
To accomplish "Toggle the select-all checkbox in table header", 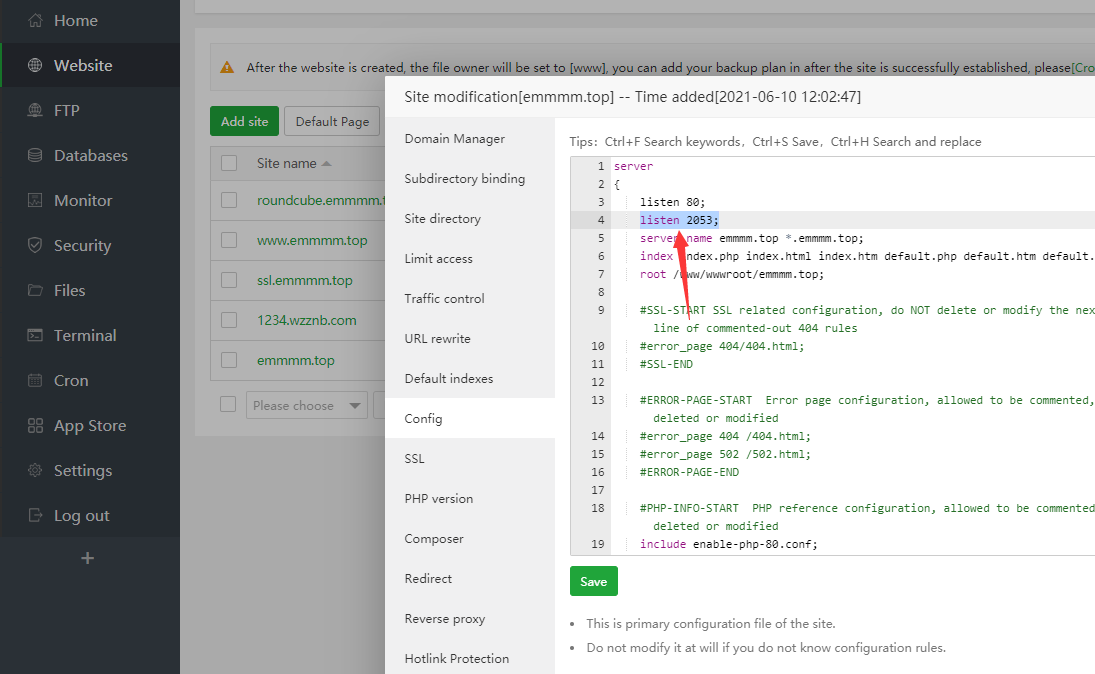I will click(x=229, y=163).
